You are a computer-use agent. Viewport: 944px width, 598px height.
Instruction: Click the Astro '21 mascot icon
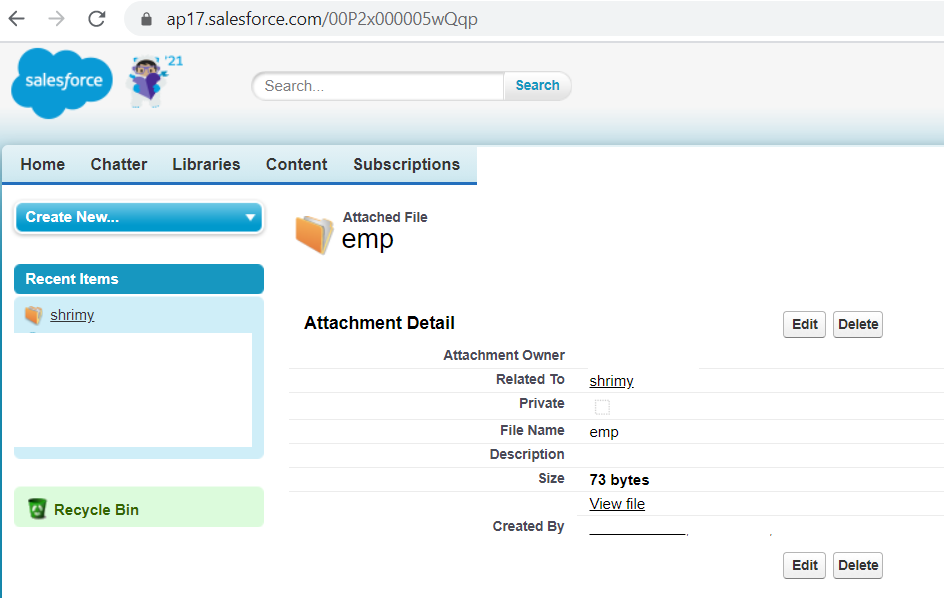[149, 82]
